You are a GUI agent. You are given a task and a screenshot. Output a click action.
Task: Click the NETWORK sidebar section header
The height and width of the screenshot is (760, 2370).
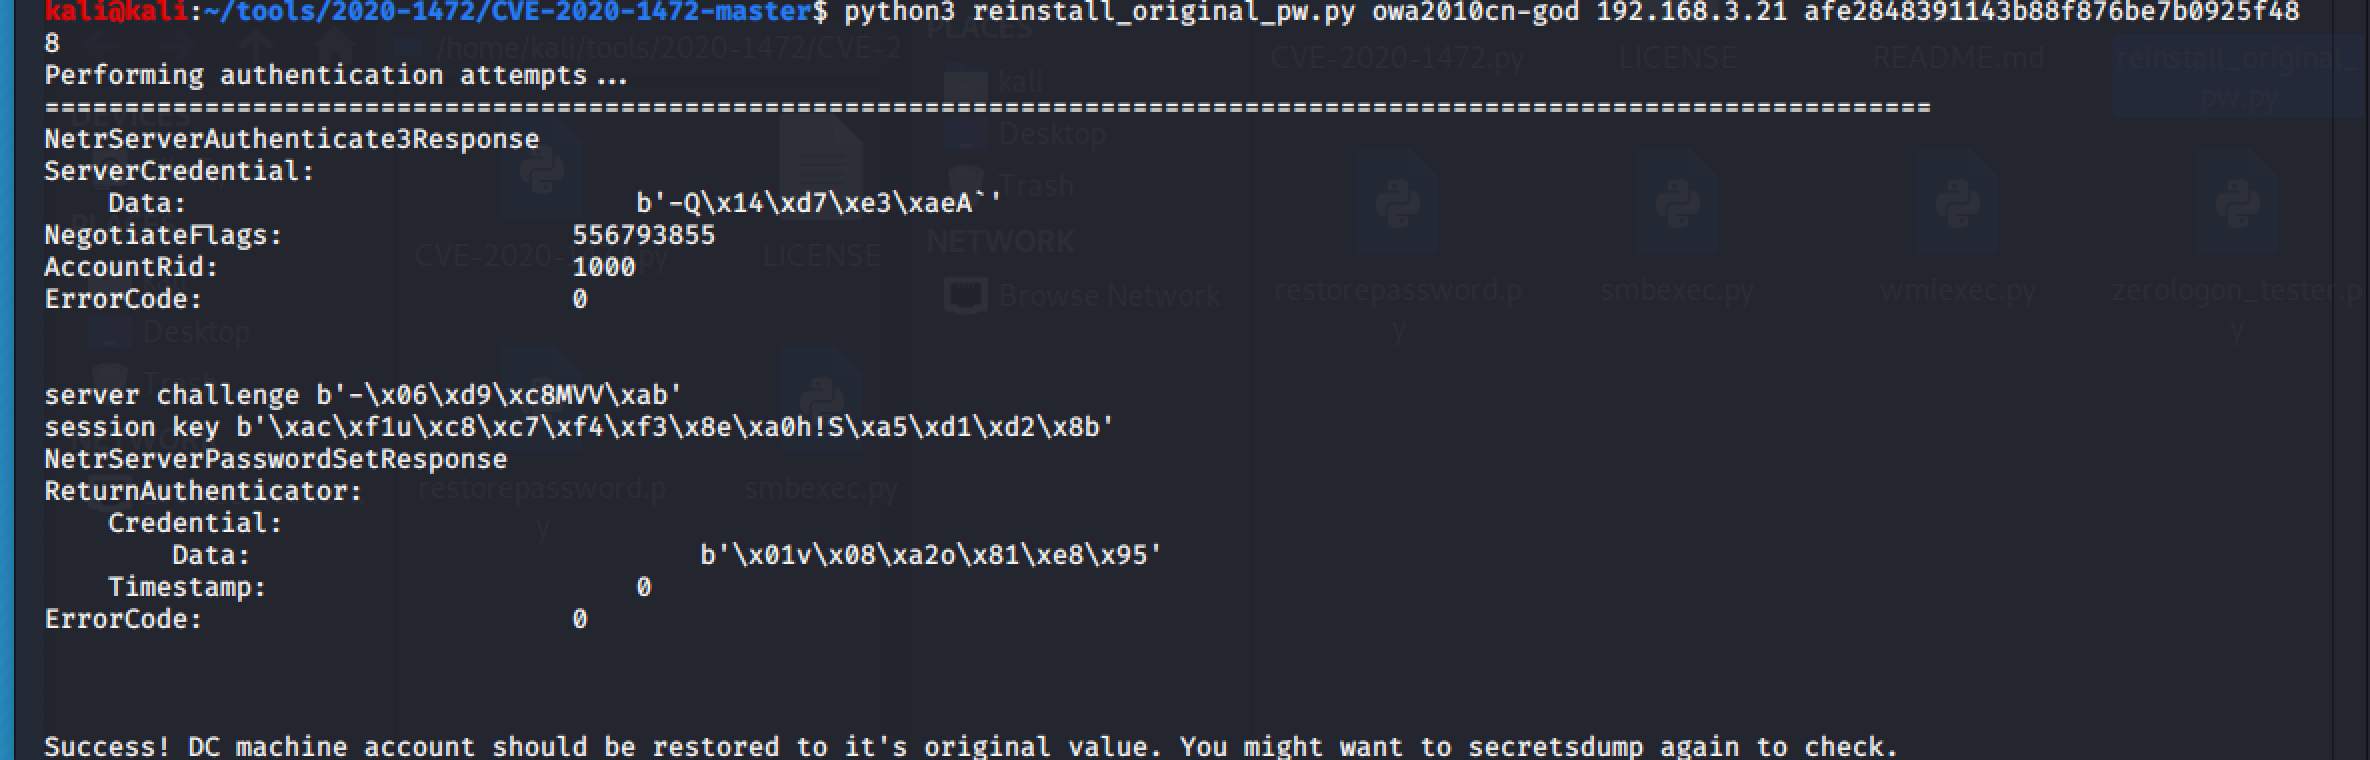coord(1000,241)
